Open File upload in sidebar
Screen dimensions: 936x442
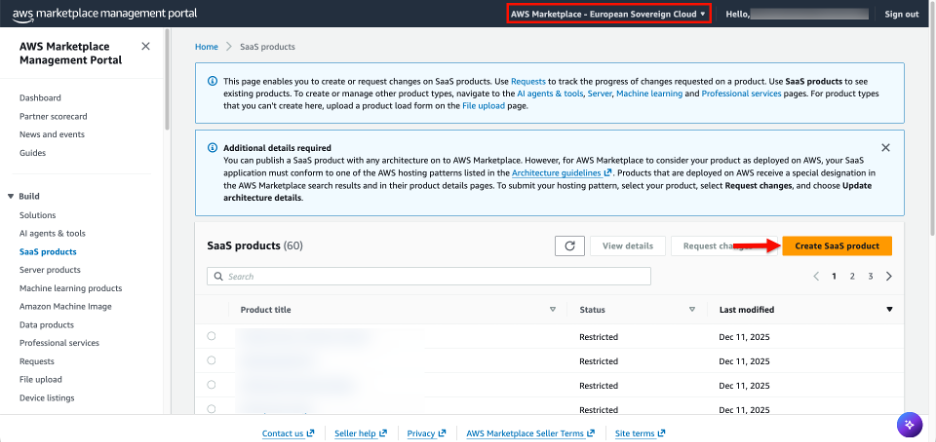coord(41,379)
